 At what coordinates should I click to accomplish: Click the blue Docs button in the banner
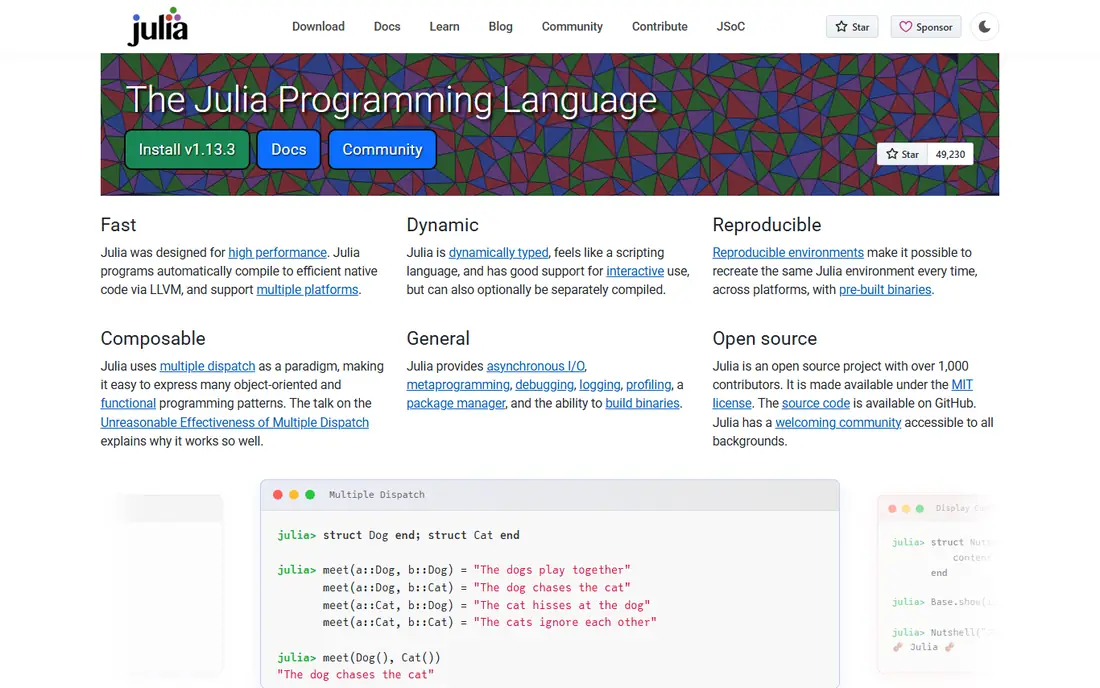(288, 149)
